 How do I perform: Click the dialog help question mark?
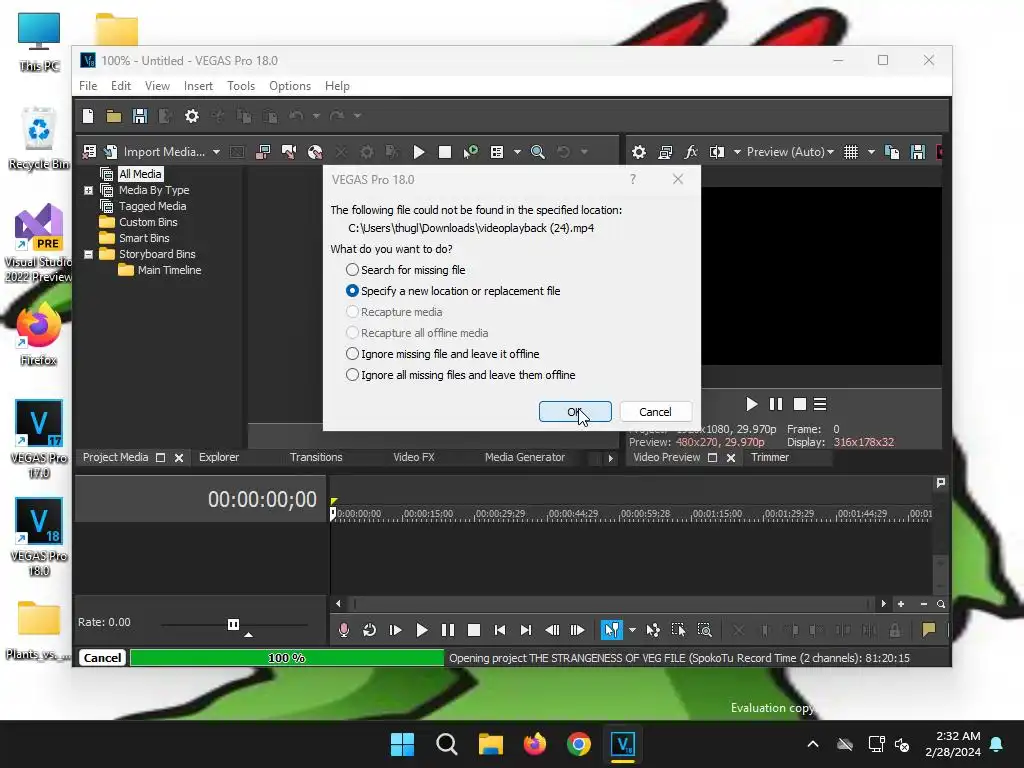click(x=633, y=180)
